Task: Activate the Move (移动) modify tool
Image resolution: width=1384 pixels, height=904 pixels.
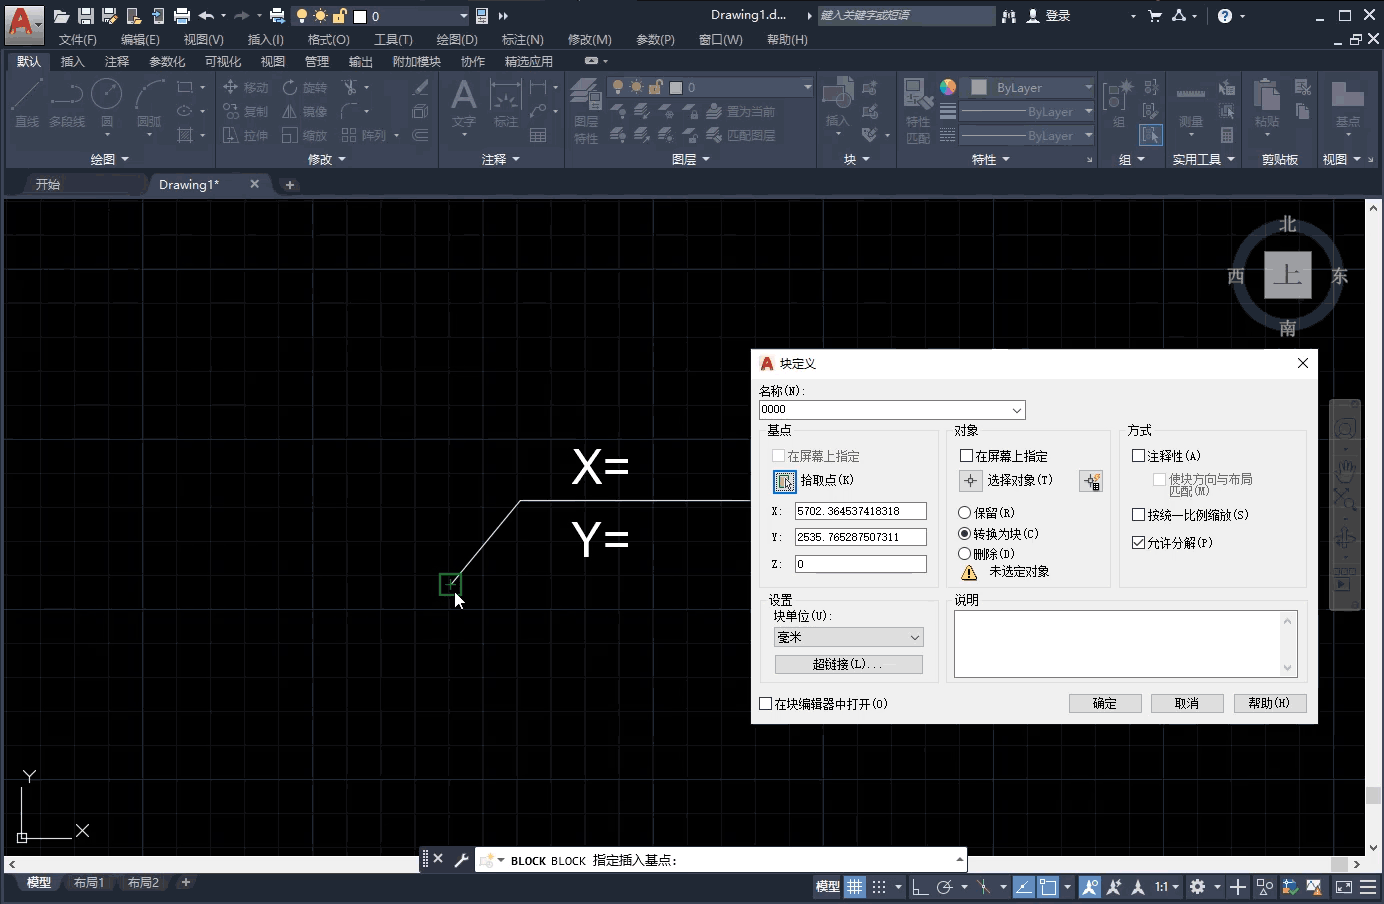Action: click(x=244, y=87)
